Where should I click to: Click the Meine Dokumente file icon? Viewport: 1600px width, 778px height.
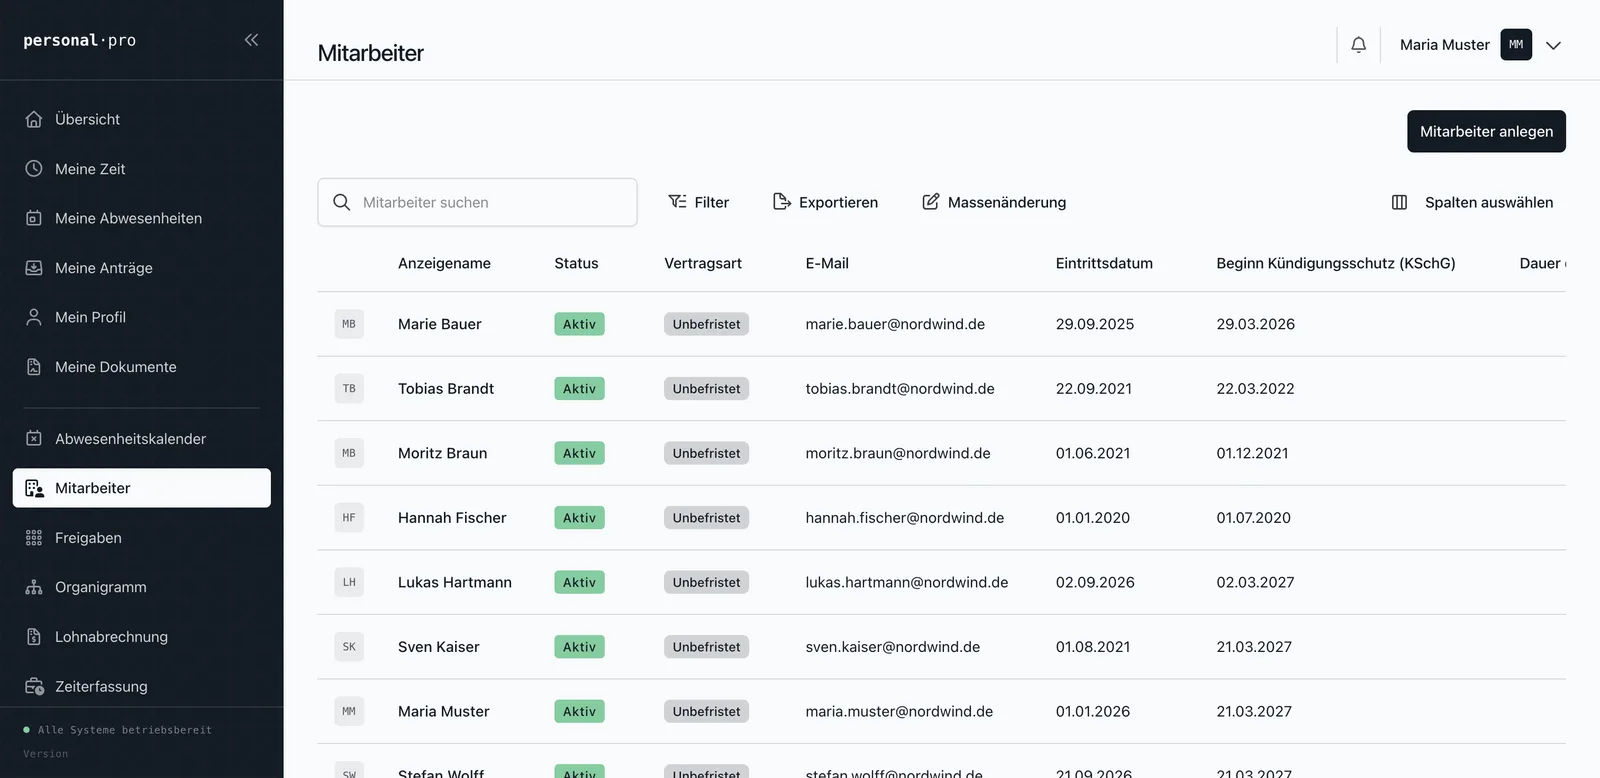34,367
